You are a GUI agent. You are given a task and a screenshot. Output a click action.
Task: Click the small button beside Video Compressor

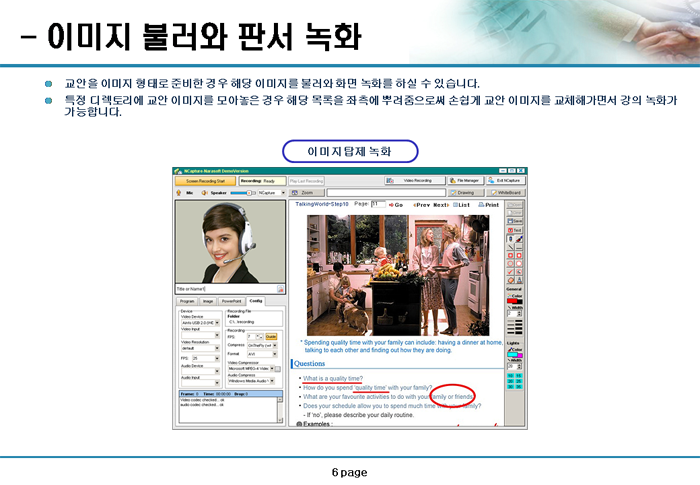pos(278,369)
